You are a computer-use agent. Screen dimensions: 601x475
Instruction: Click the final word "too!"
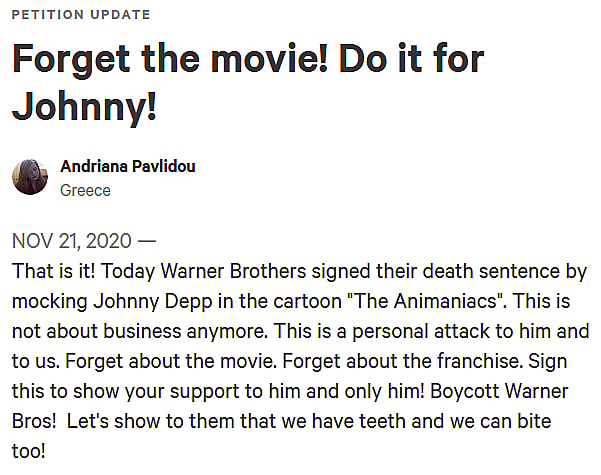coord(29,450)
